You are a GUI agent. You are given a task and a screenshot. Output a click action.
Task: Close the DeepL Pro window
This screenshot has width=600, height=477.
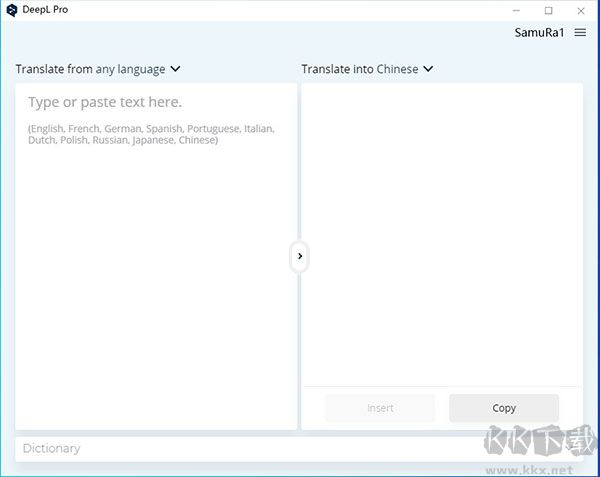click(581, 11)
